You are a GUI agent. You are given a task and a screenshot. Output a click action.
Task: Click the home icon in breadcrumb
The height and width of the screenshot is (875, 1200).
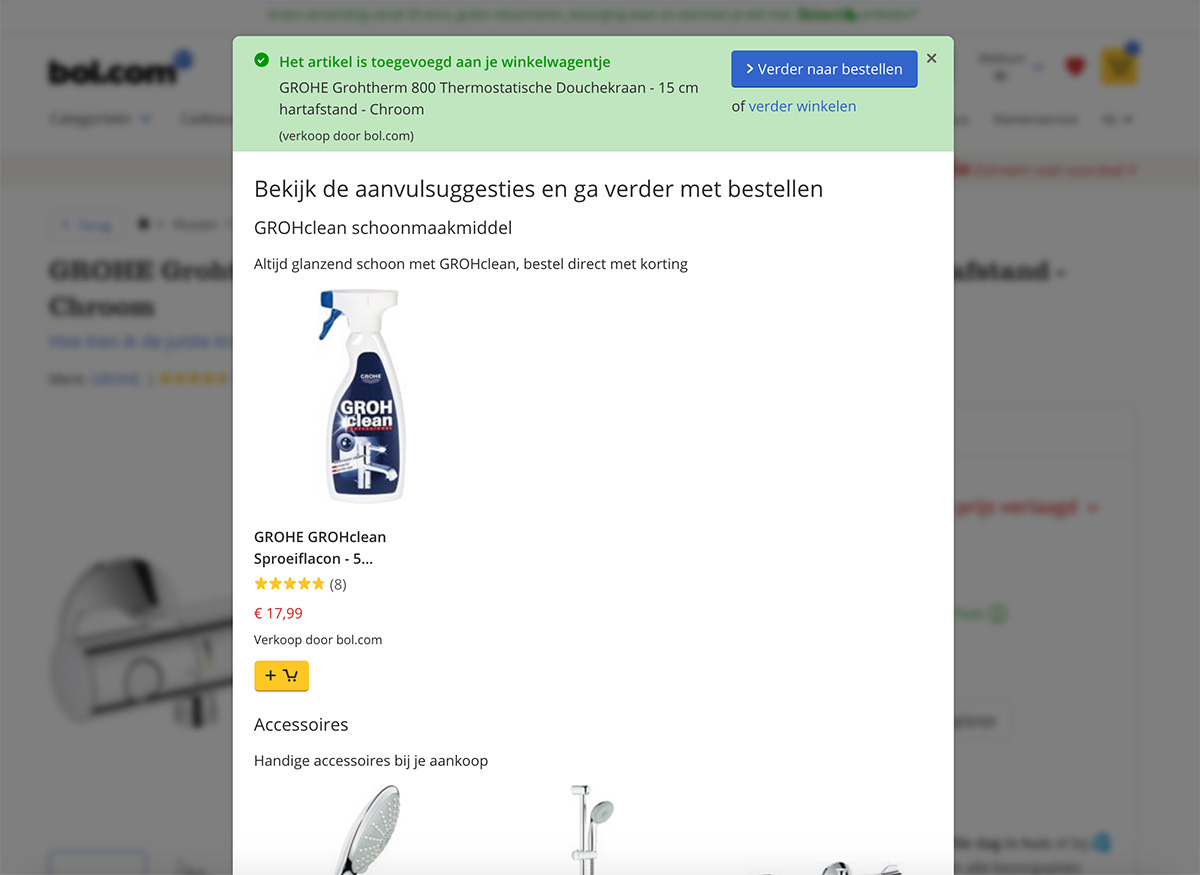pos(143,224)
